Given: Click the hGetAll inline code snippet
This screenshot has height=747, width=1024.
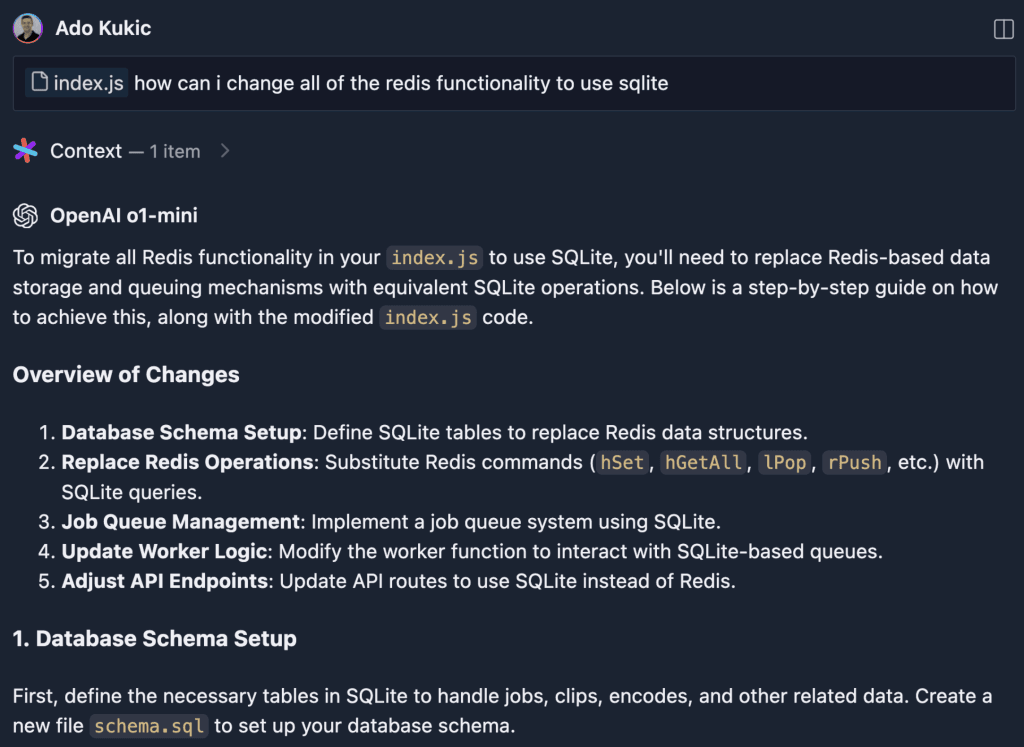Looking at the screenshot, I should point(705,462).
